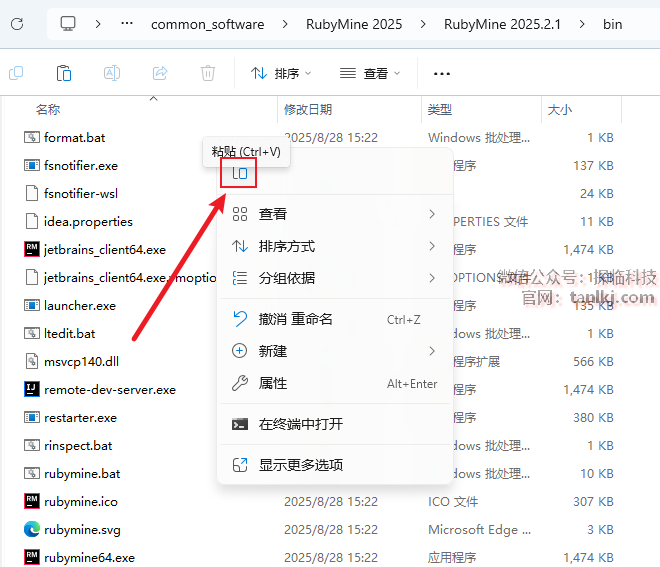Open the 排序 sort dropdown in toolbar
This screenshot has height=567, width=660.
point(281,73)
